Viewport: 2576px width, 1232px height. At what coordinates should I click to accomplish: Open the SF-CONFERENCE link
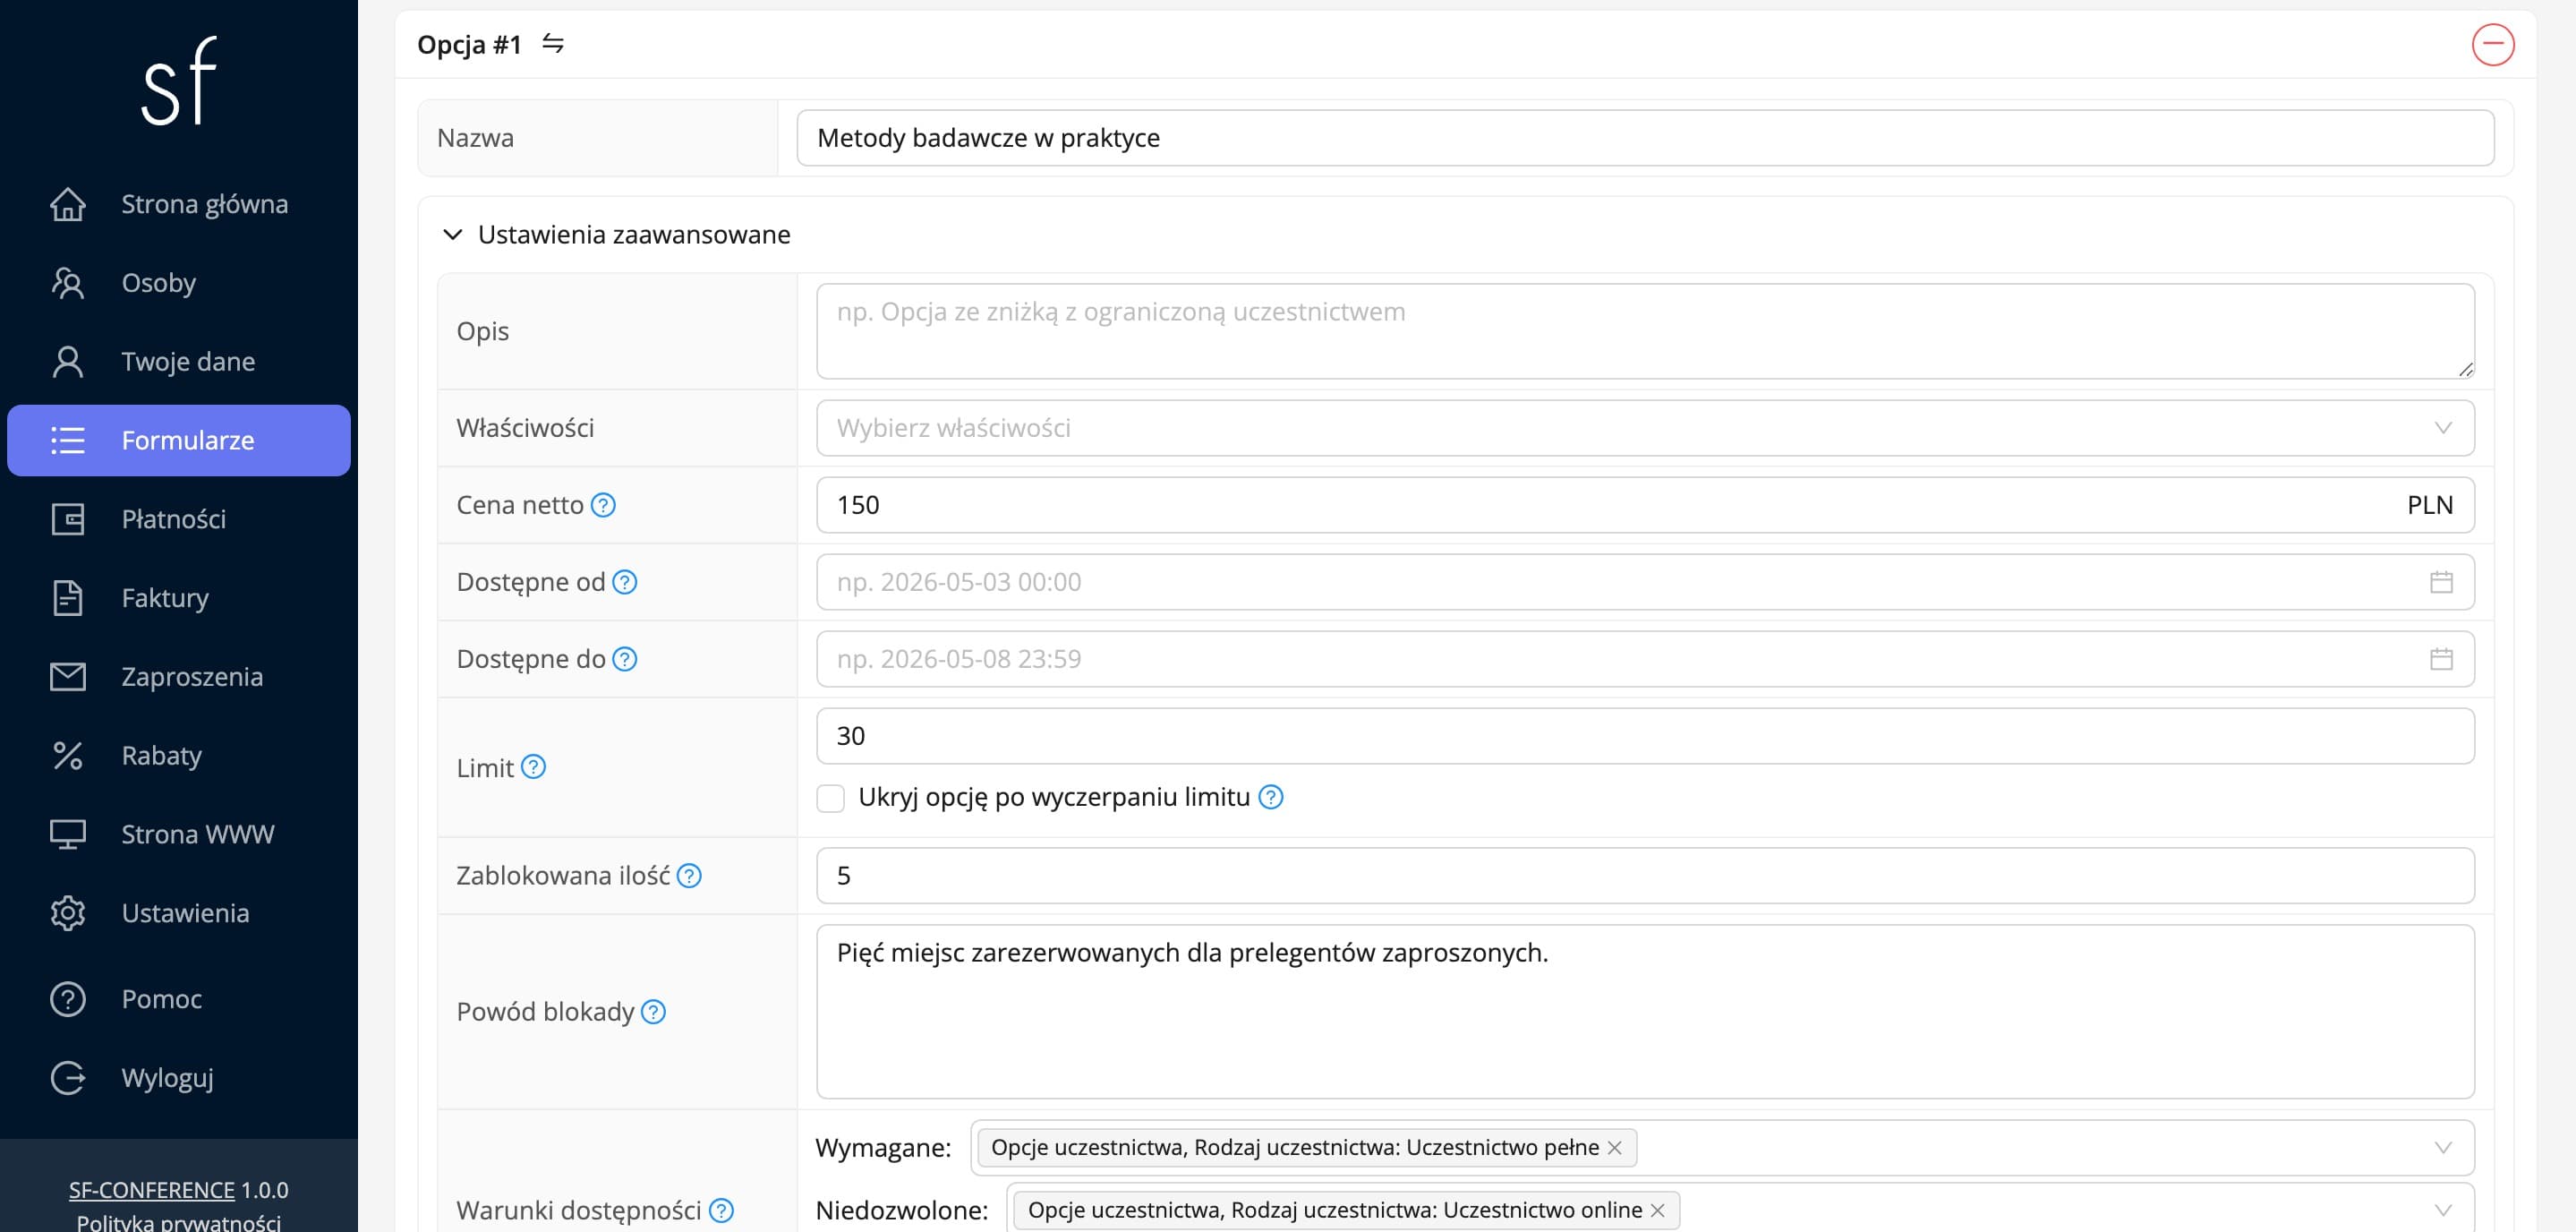tap(152, 1190)
